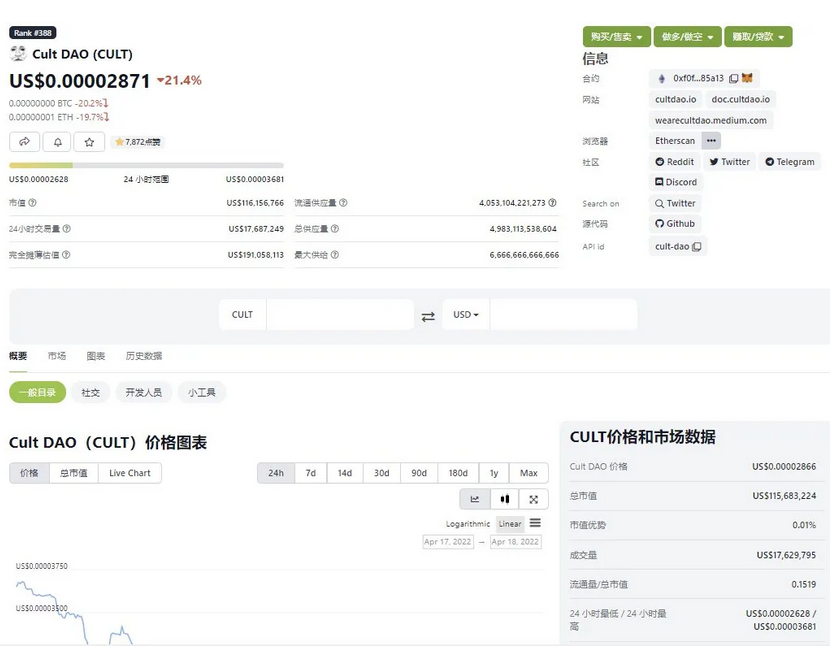This screenshot has height=646, width=835.
Task: Open Telegram community link
Action: (790, 162)
